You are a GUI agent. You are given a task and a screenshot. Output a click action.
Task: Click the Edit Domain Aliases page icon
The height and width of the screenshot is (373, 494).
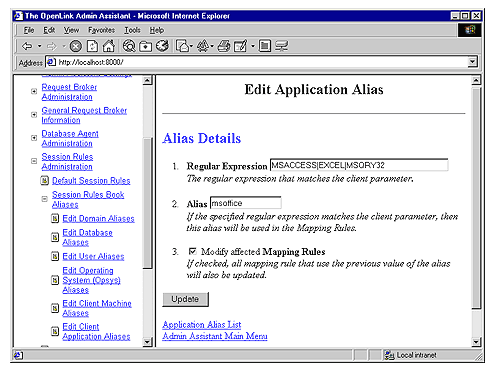click(55, 219)
